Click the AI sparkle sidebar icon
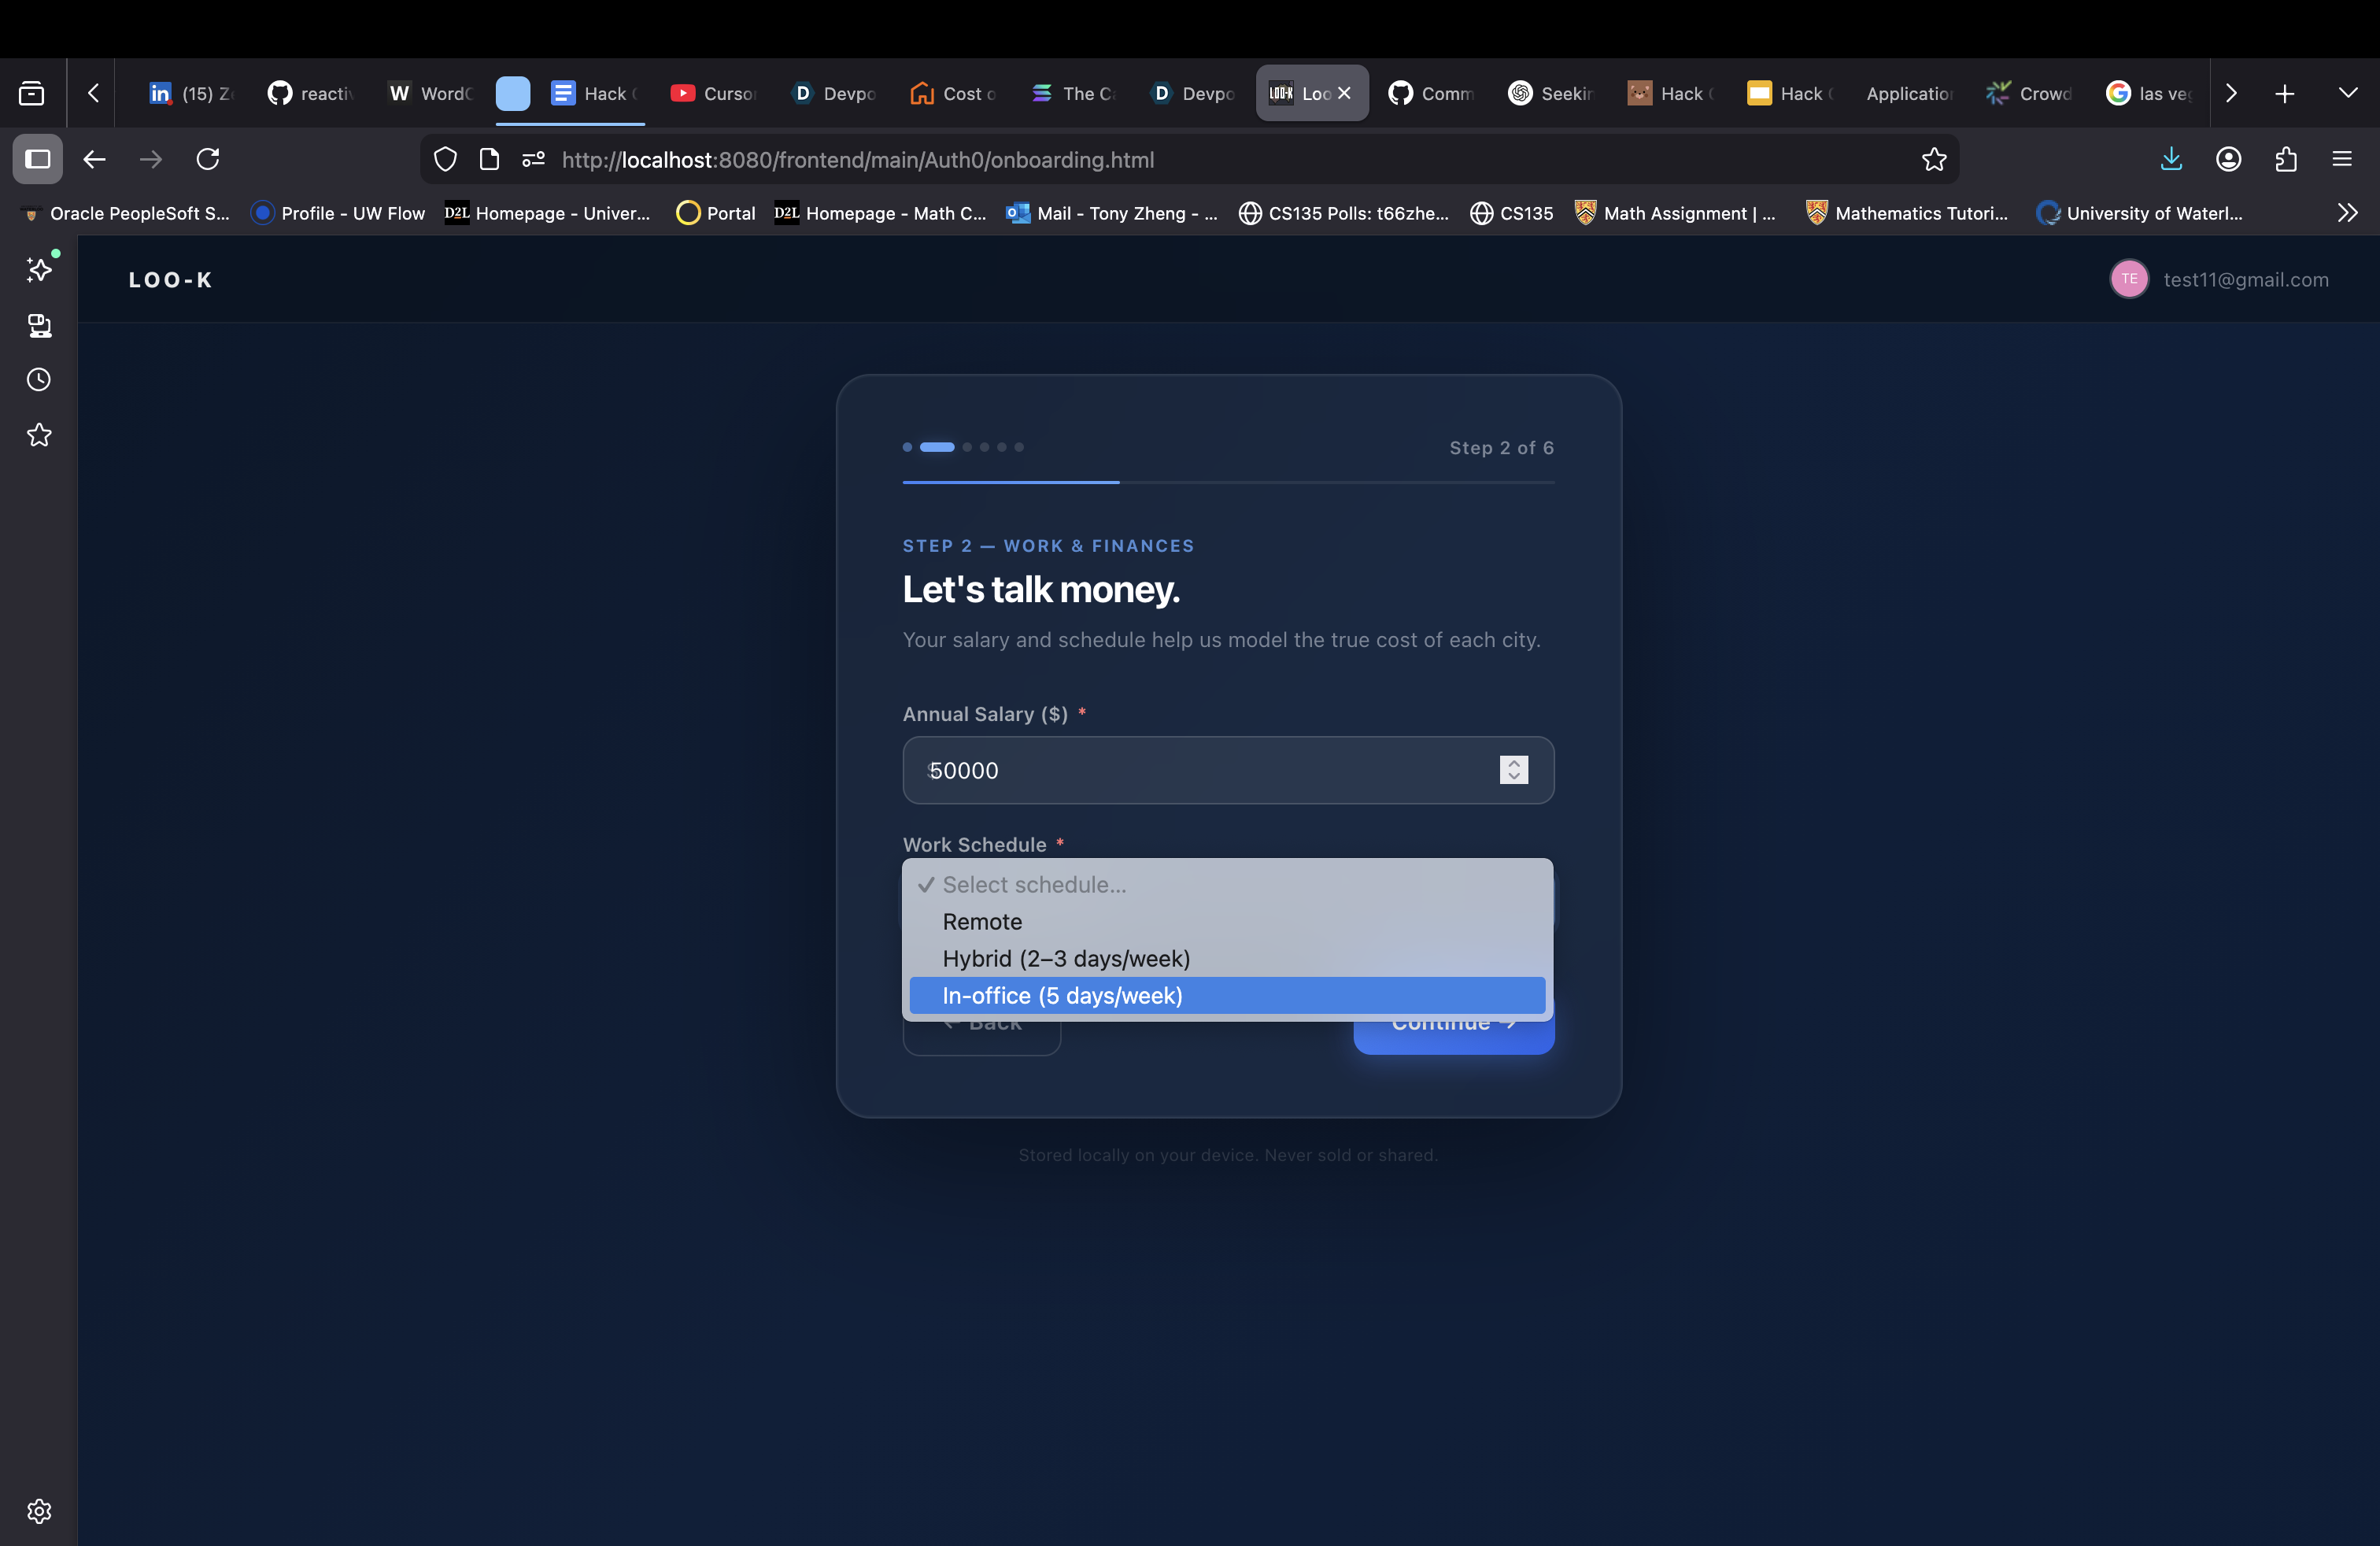This screenshot has height=1546, width=2380. (x=39, y=269)
